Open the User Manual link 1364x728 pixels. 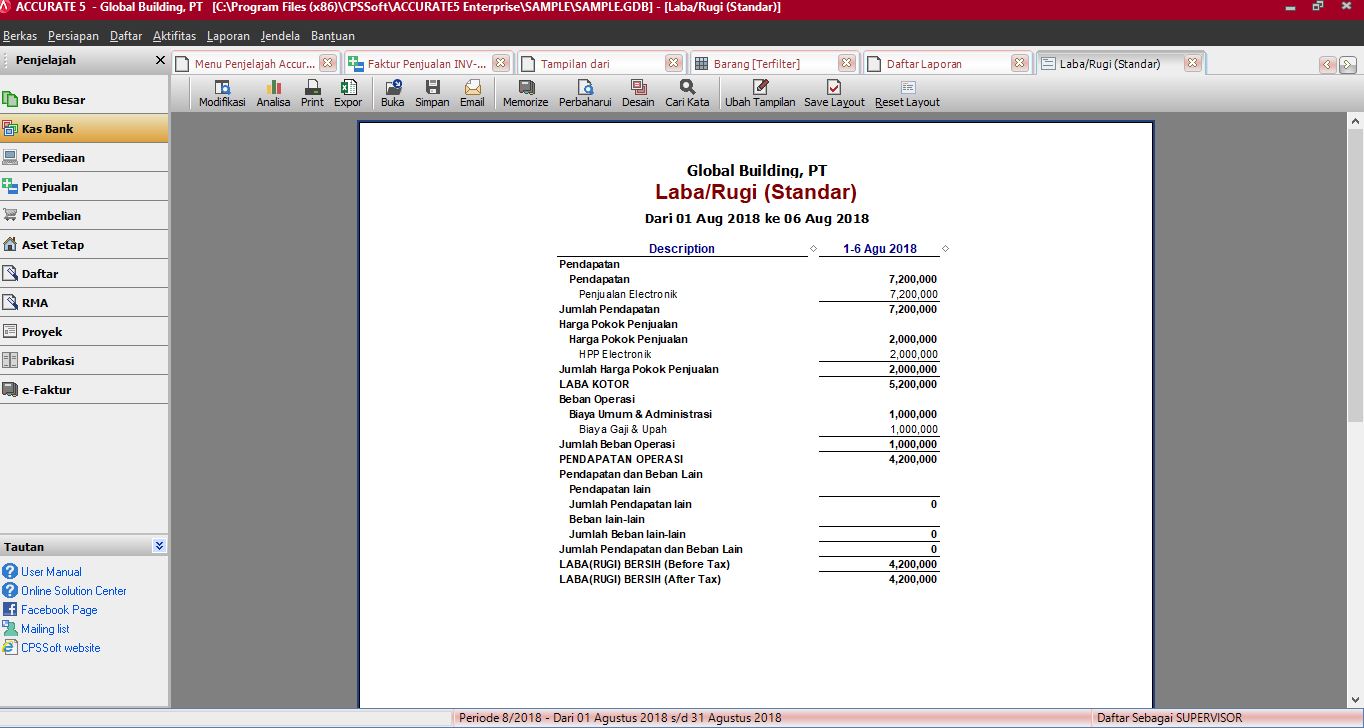pos(51,572)
